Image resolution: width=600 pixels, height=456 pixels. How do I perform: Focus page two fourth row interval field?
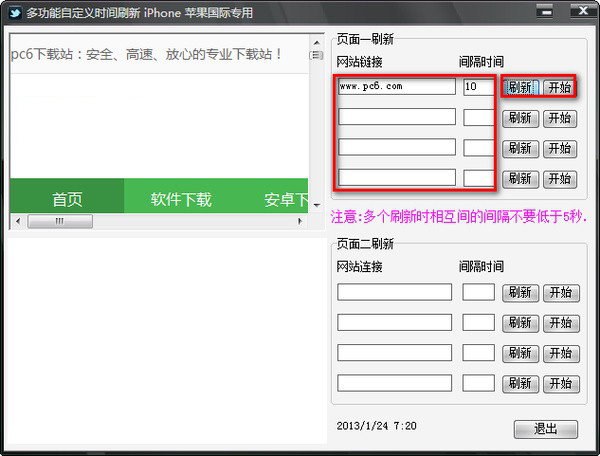pyautogui.click(x=478, y=383)
